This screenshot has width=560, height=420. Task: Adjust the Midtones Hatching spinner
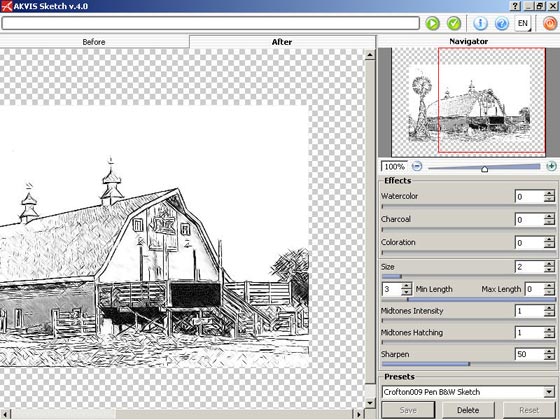(x=549, y=333)
